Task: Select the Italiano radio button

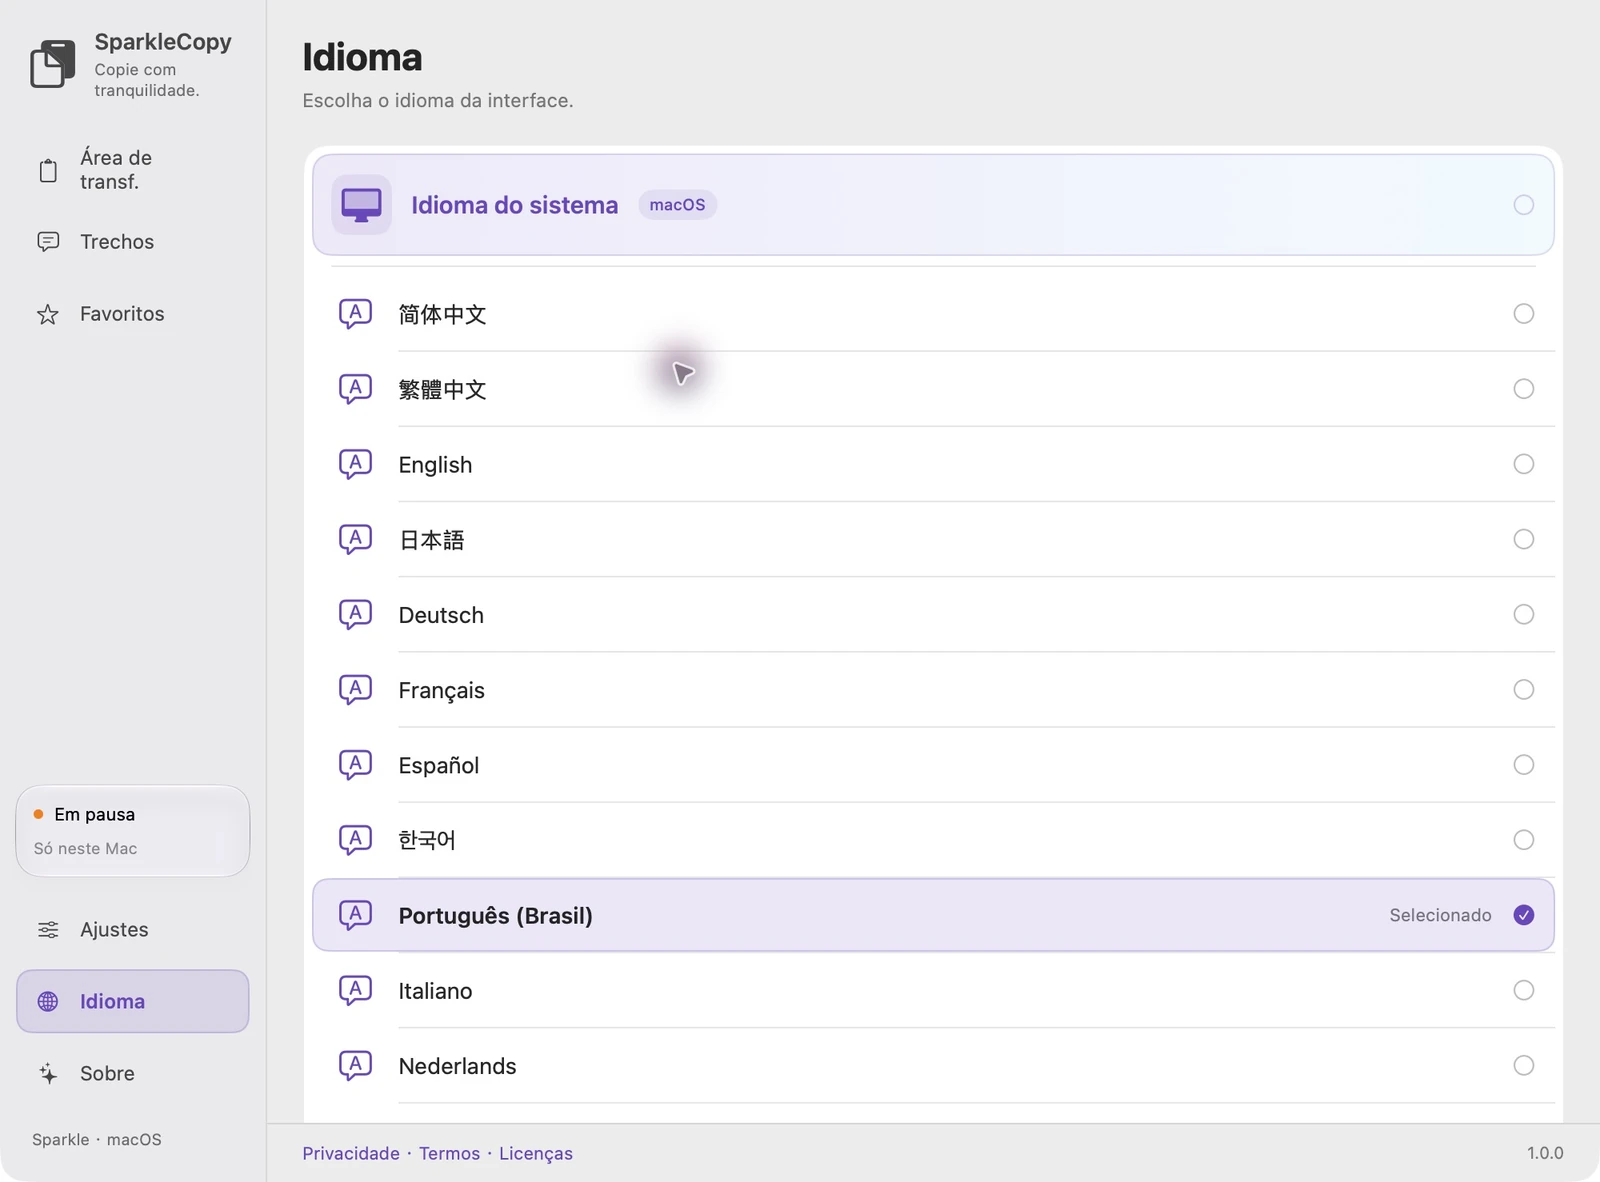Action: (x=1523, y=990)
